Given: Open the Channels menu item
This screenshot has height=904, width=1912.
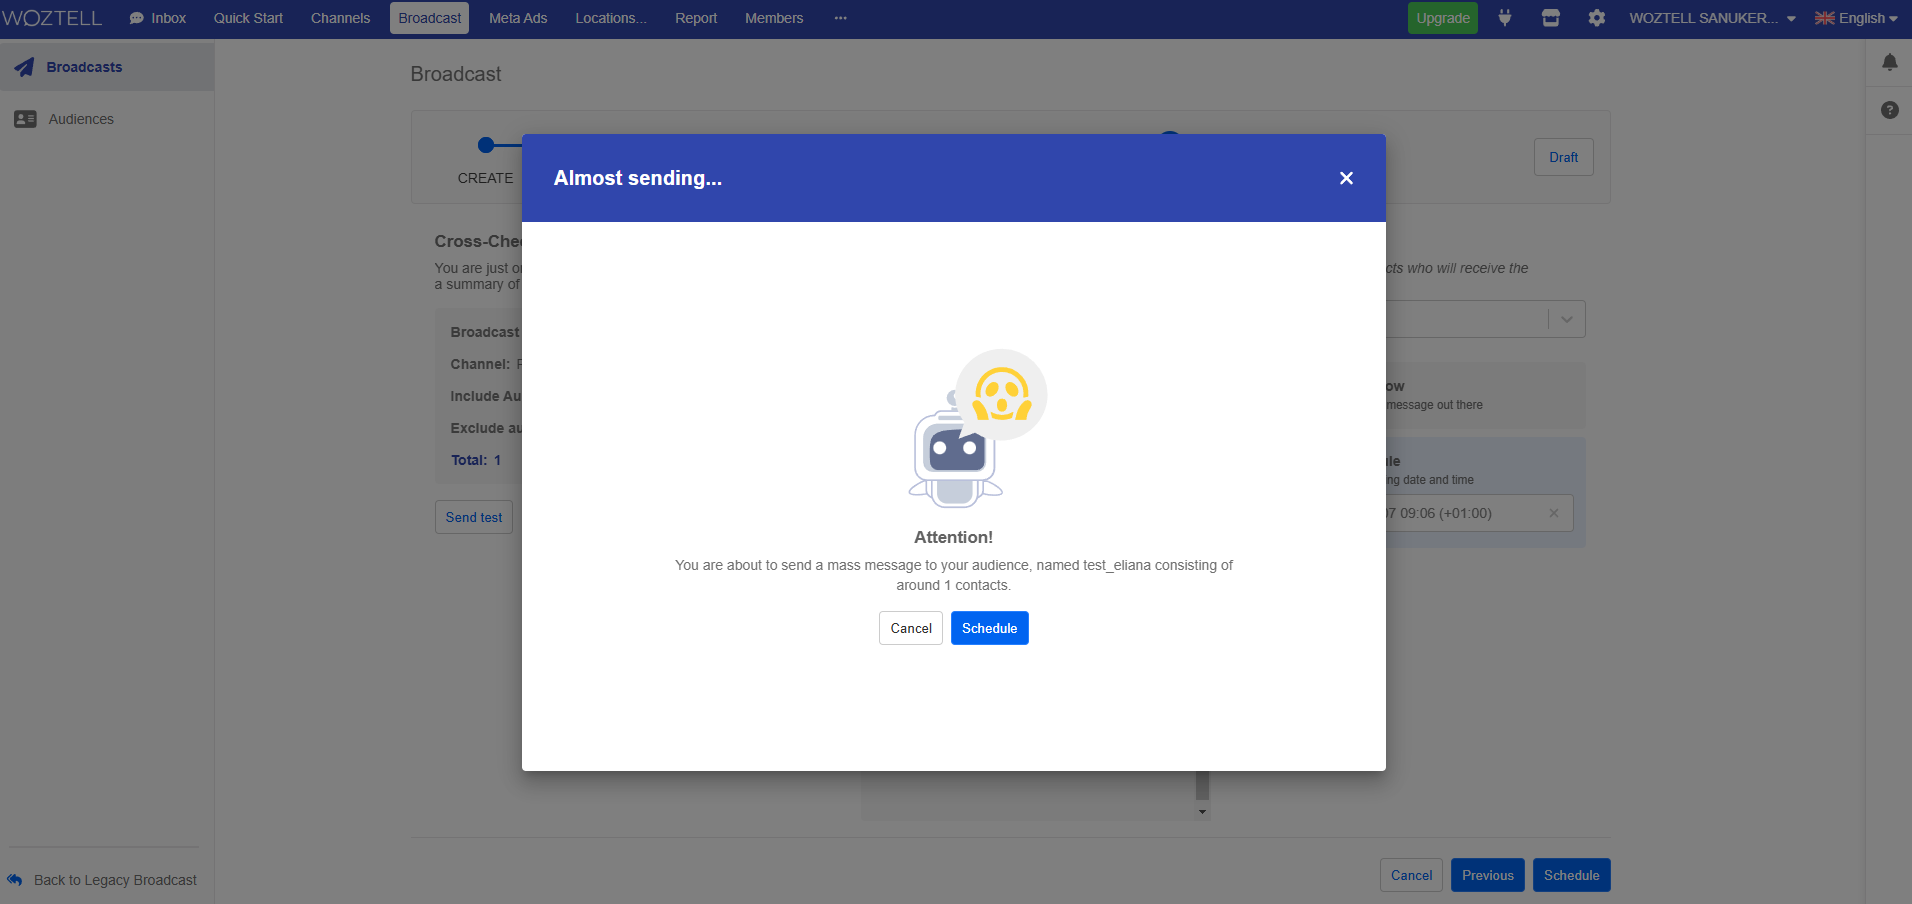Looking at the screenshot, I should 340,18.
